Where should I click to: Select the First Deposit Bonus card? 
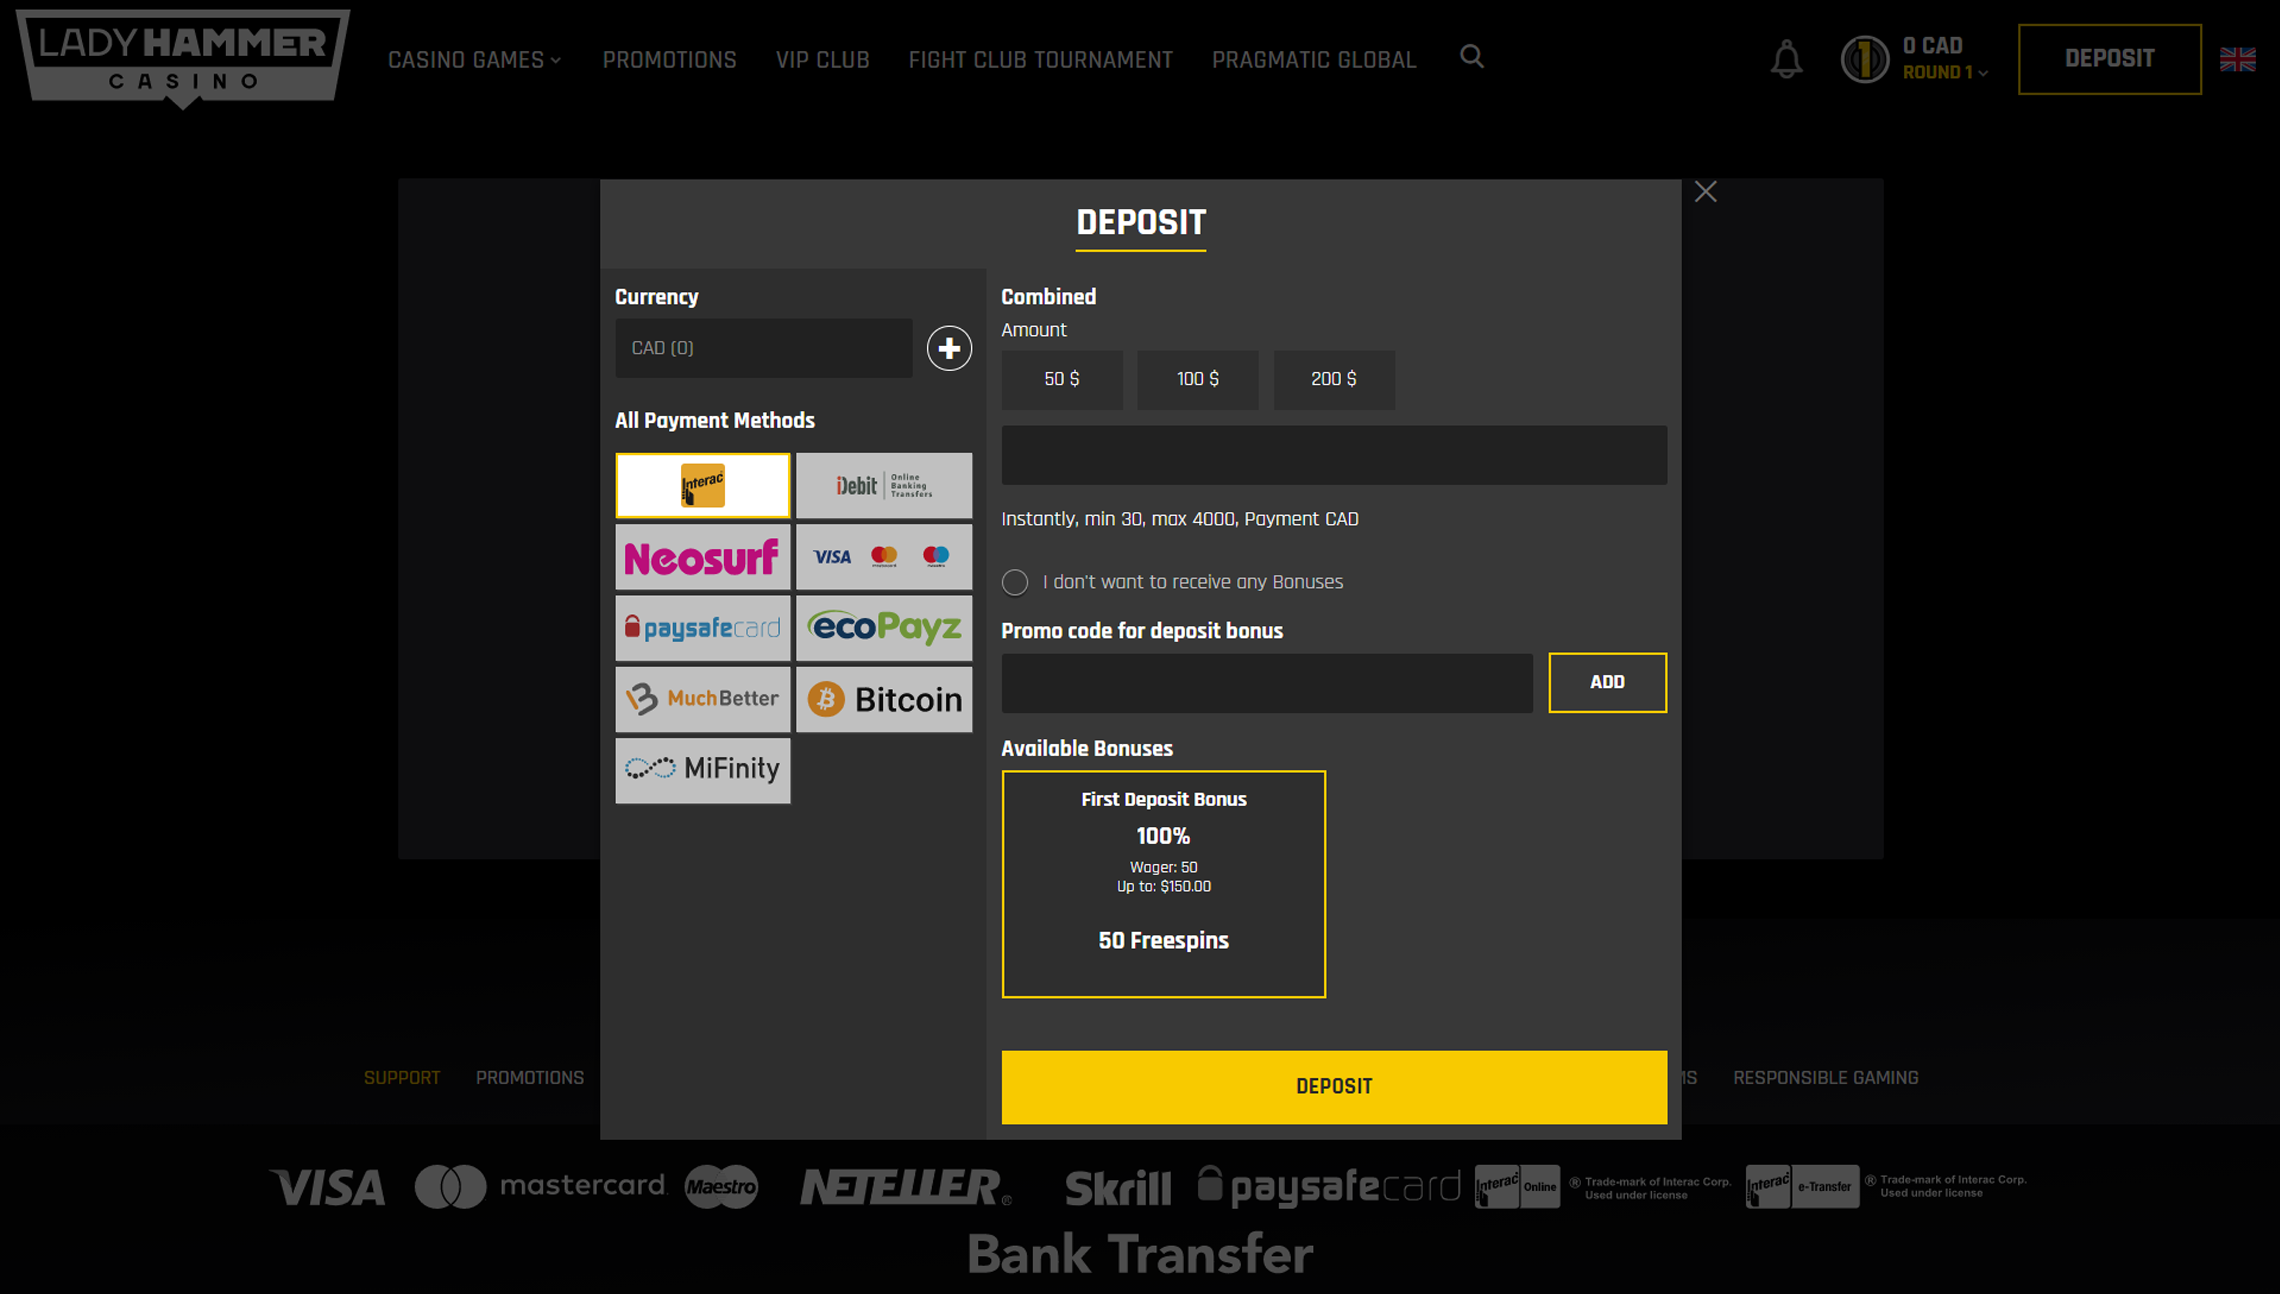1163,883
